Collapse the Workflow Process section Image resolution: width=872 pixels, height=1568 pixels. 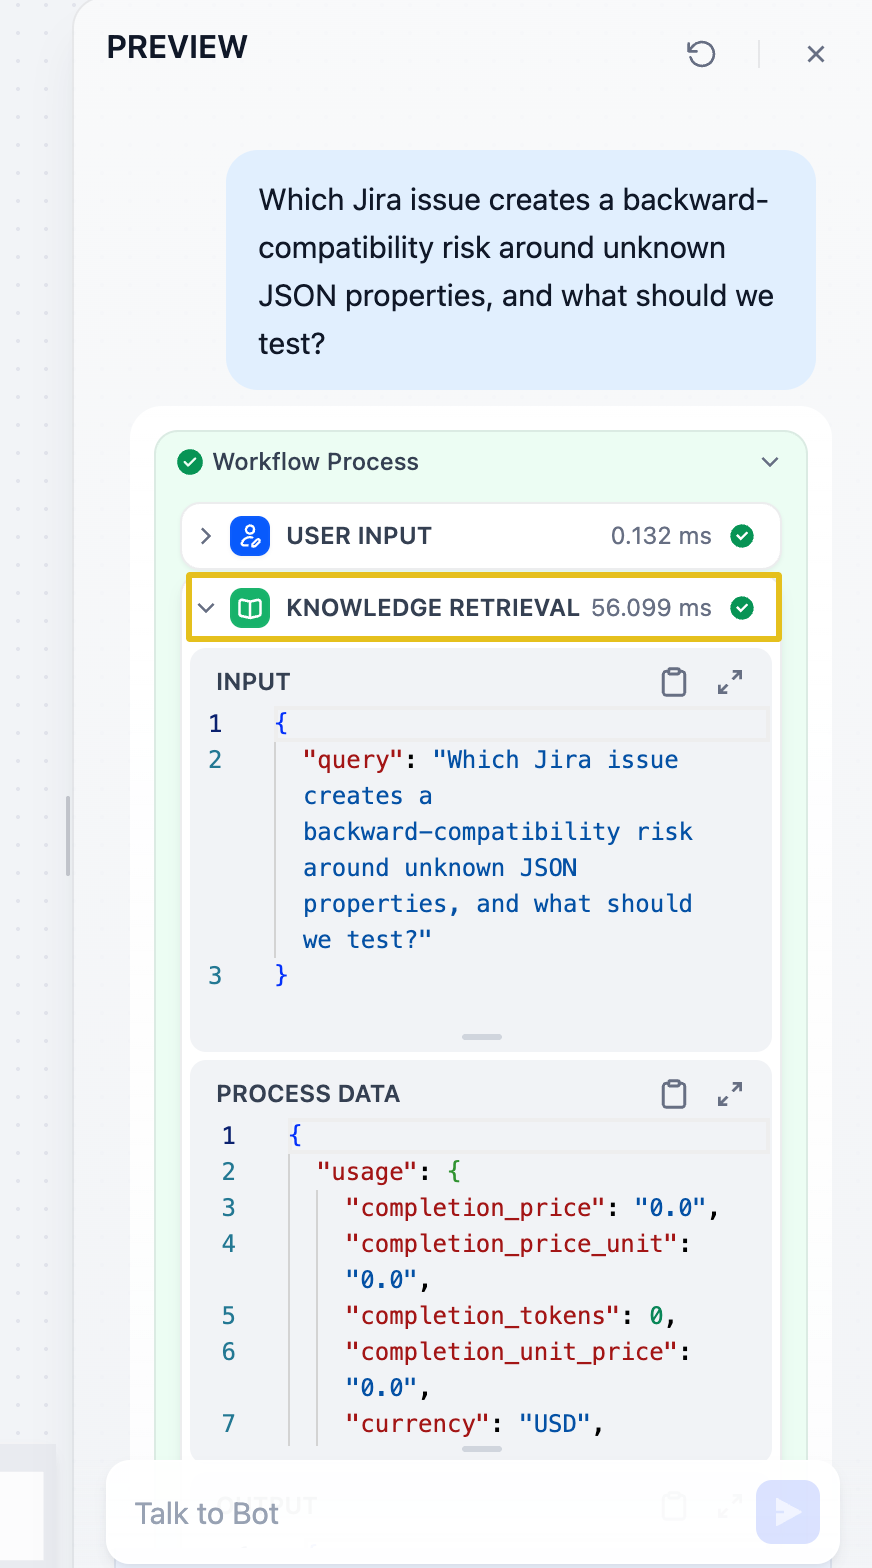point(769,462)
